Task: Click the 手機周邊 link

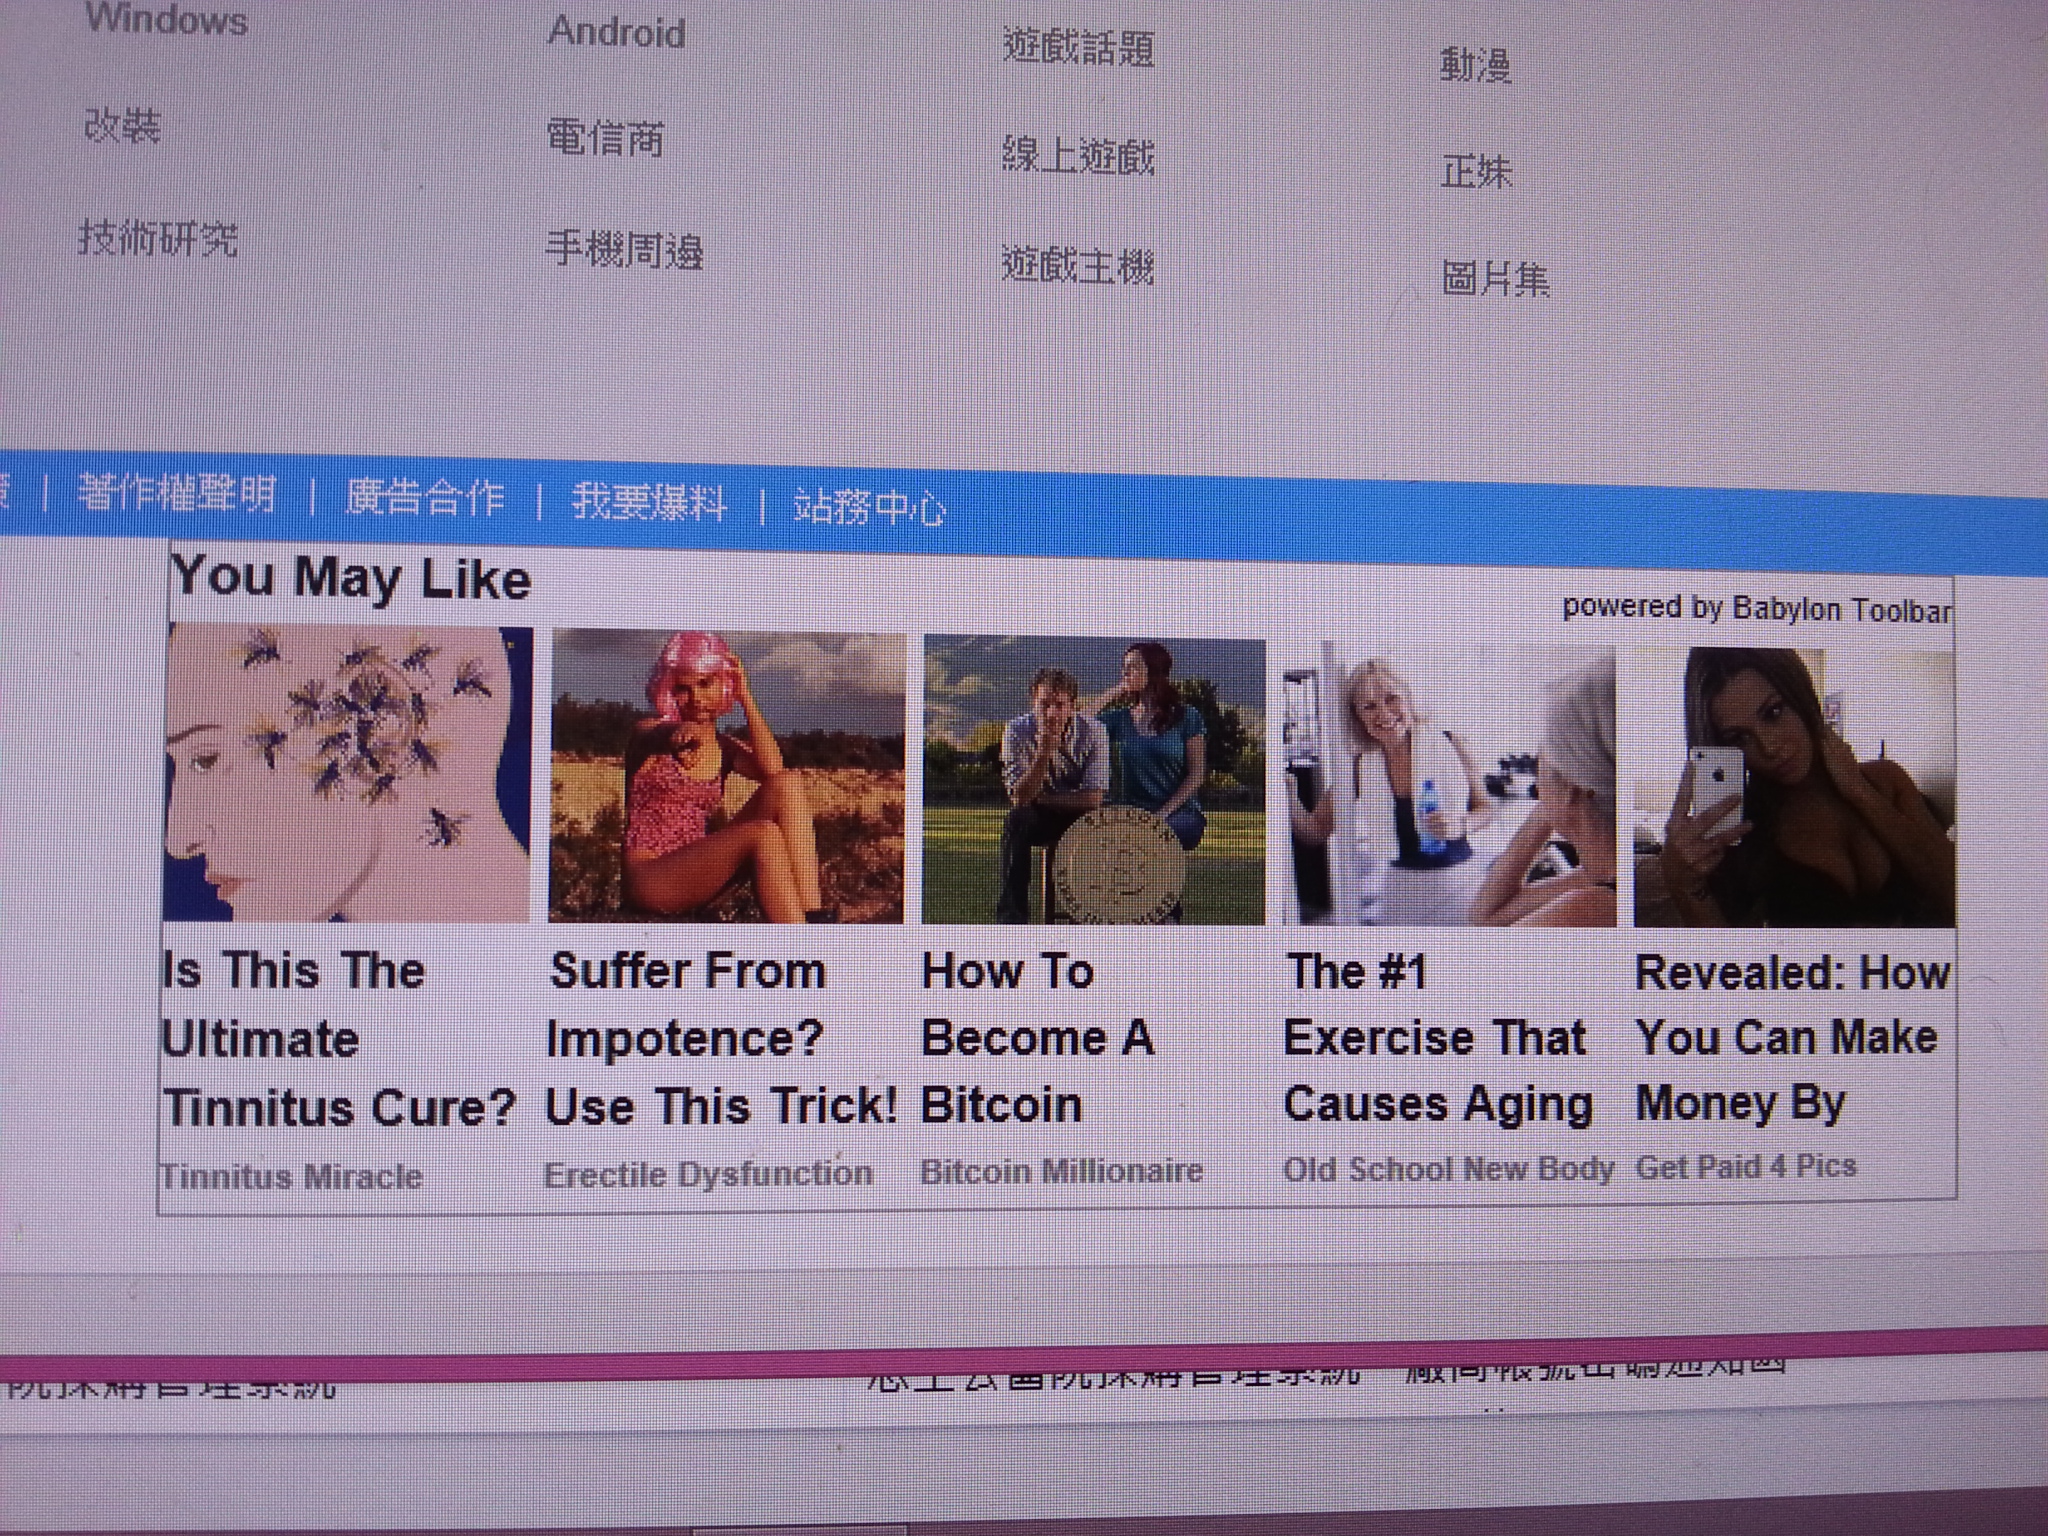Action: point(624,250)
